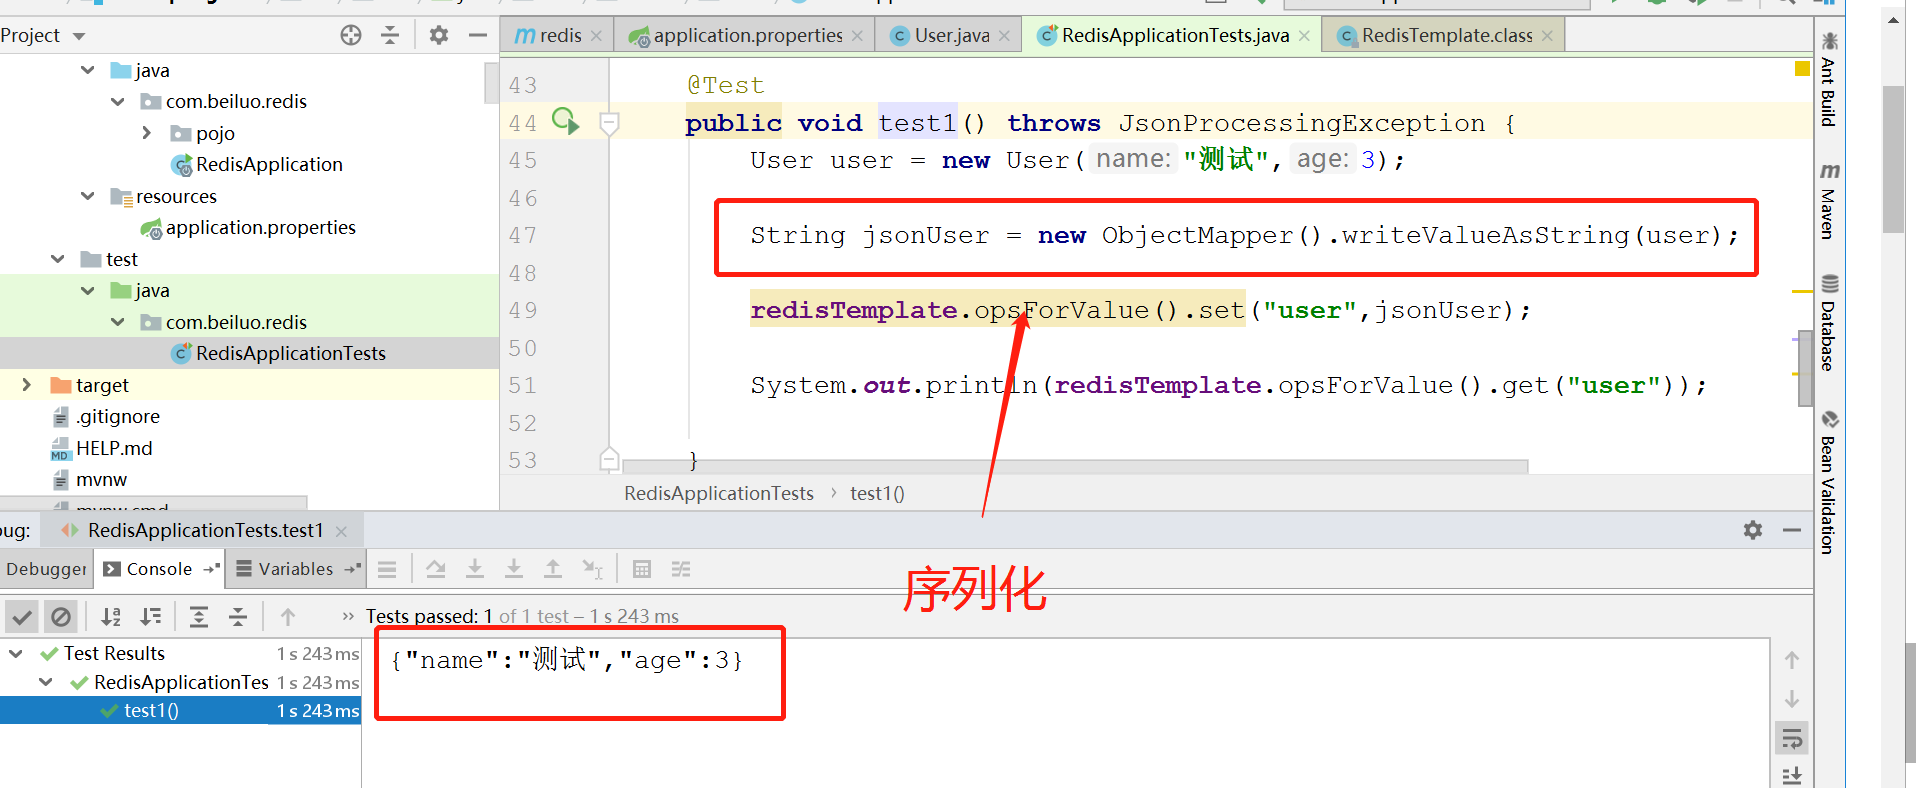Image resolution: width=1916 pixels, height=788 pixels.
Task: Sort tests by duration icon
Action: pos(151,617)
